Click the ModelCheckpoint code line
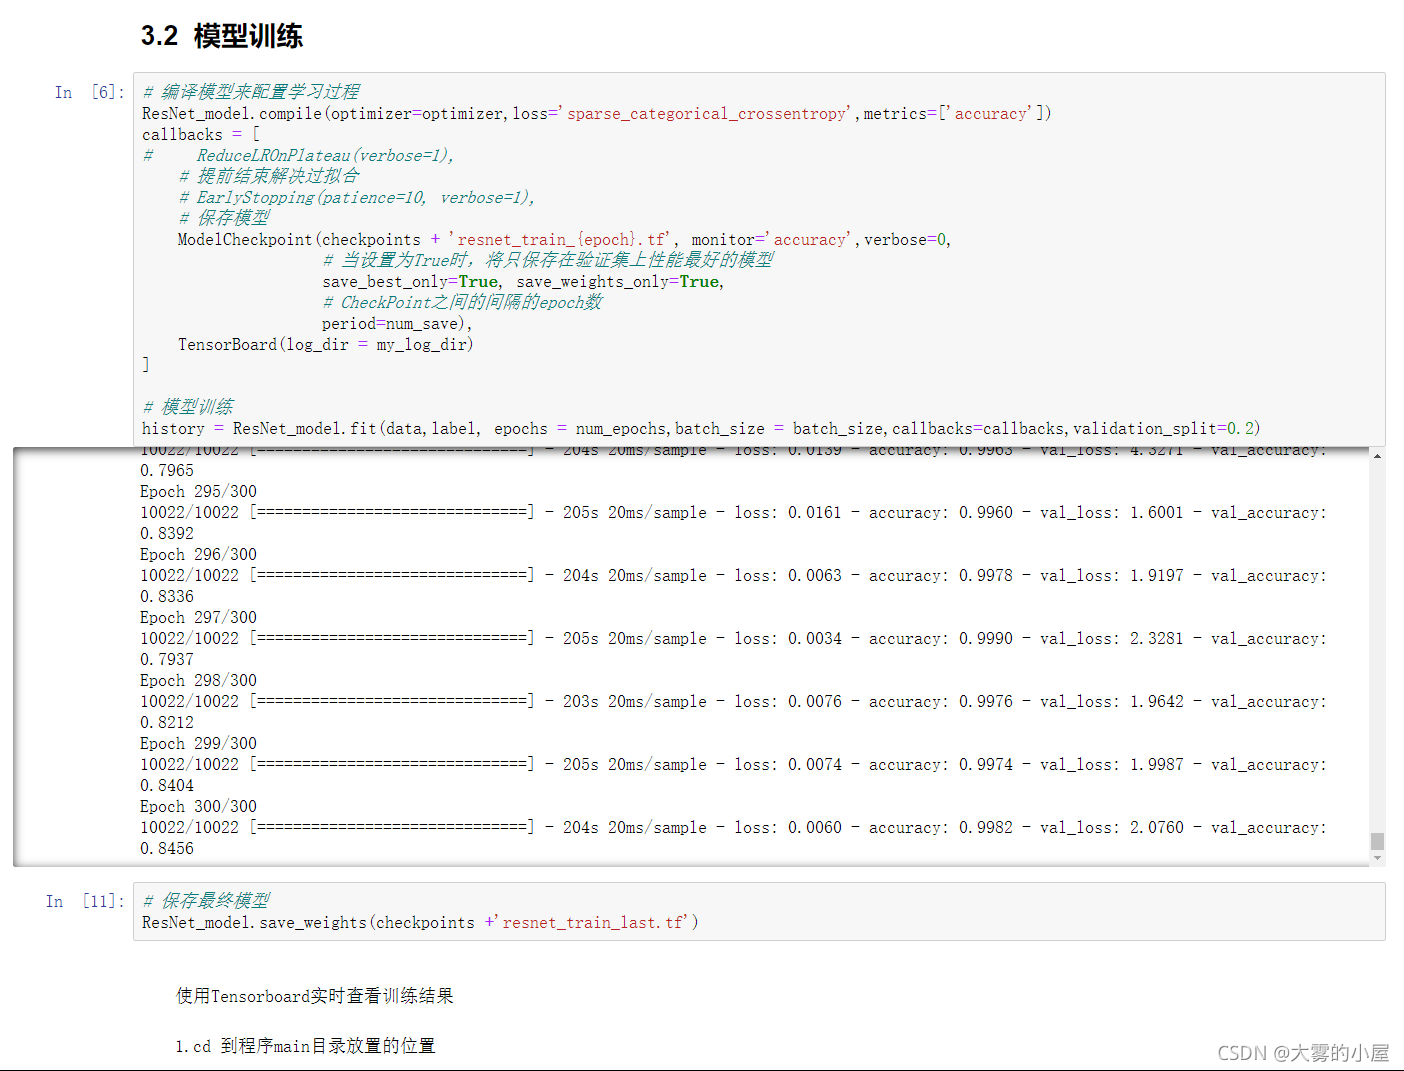Image resolution: width=1404 pixels, height=1071 pixels. point(564,240)
